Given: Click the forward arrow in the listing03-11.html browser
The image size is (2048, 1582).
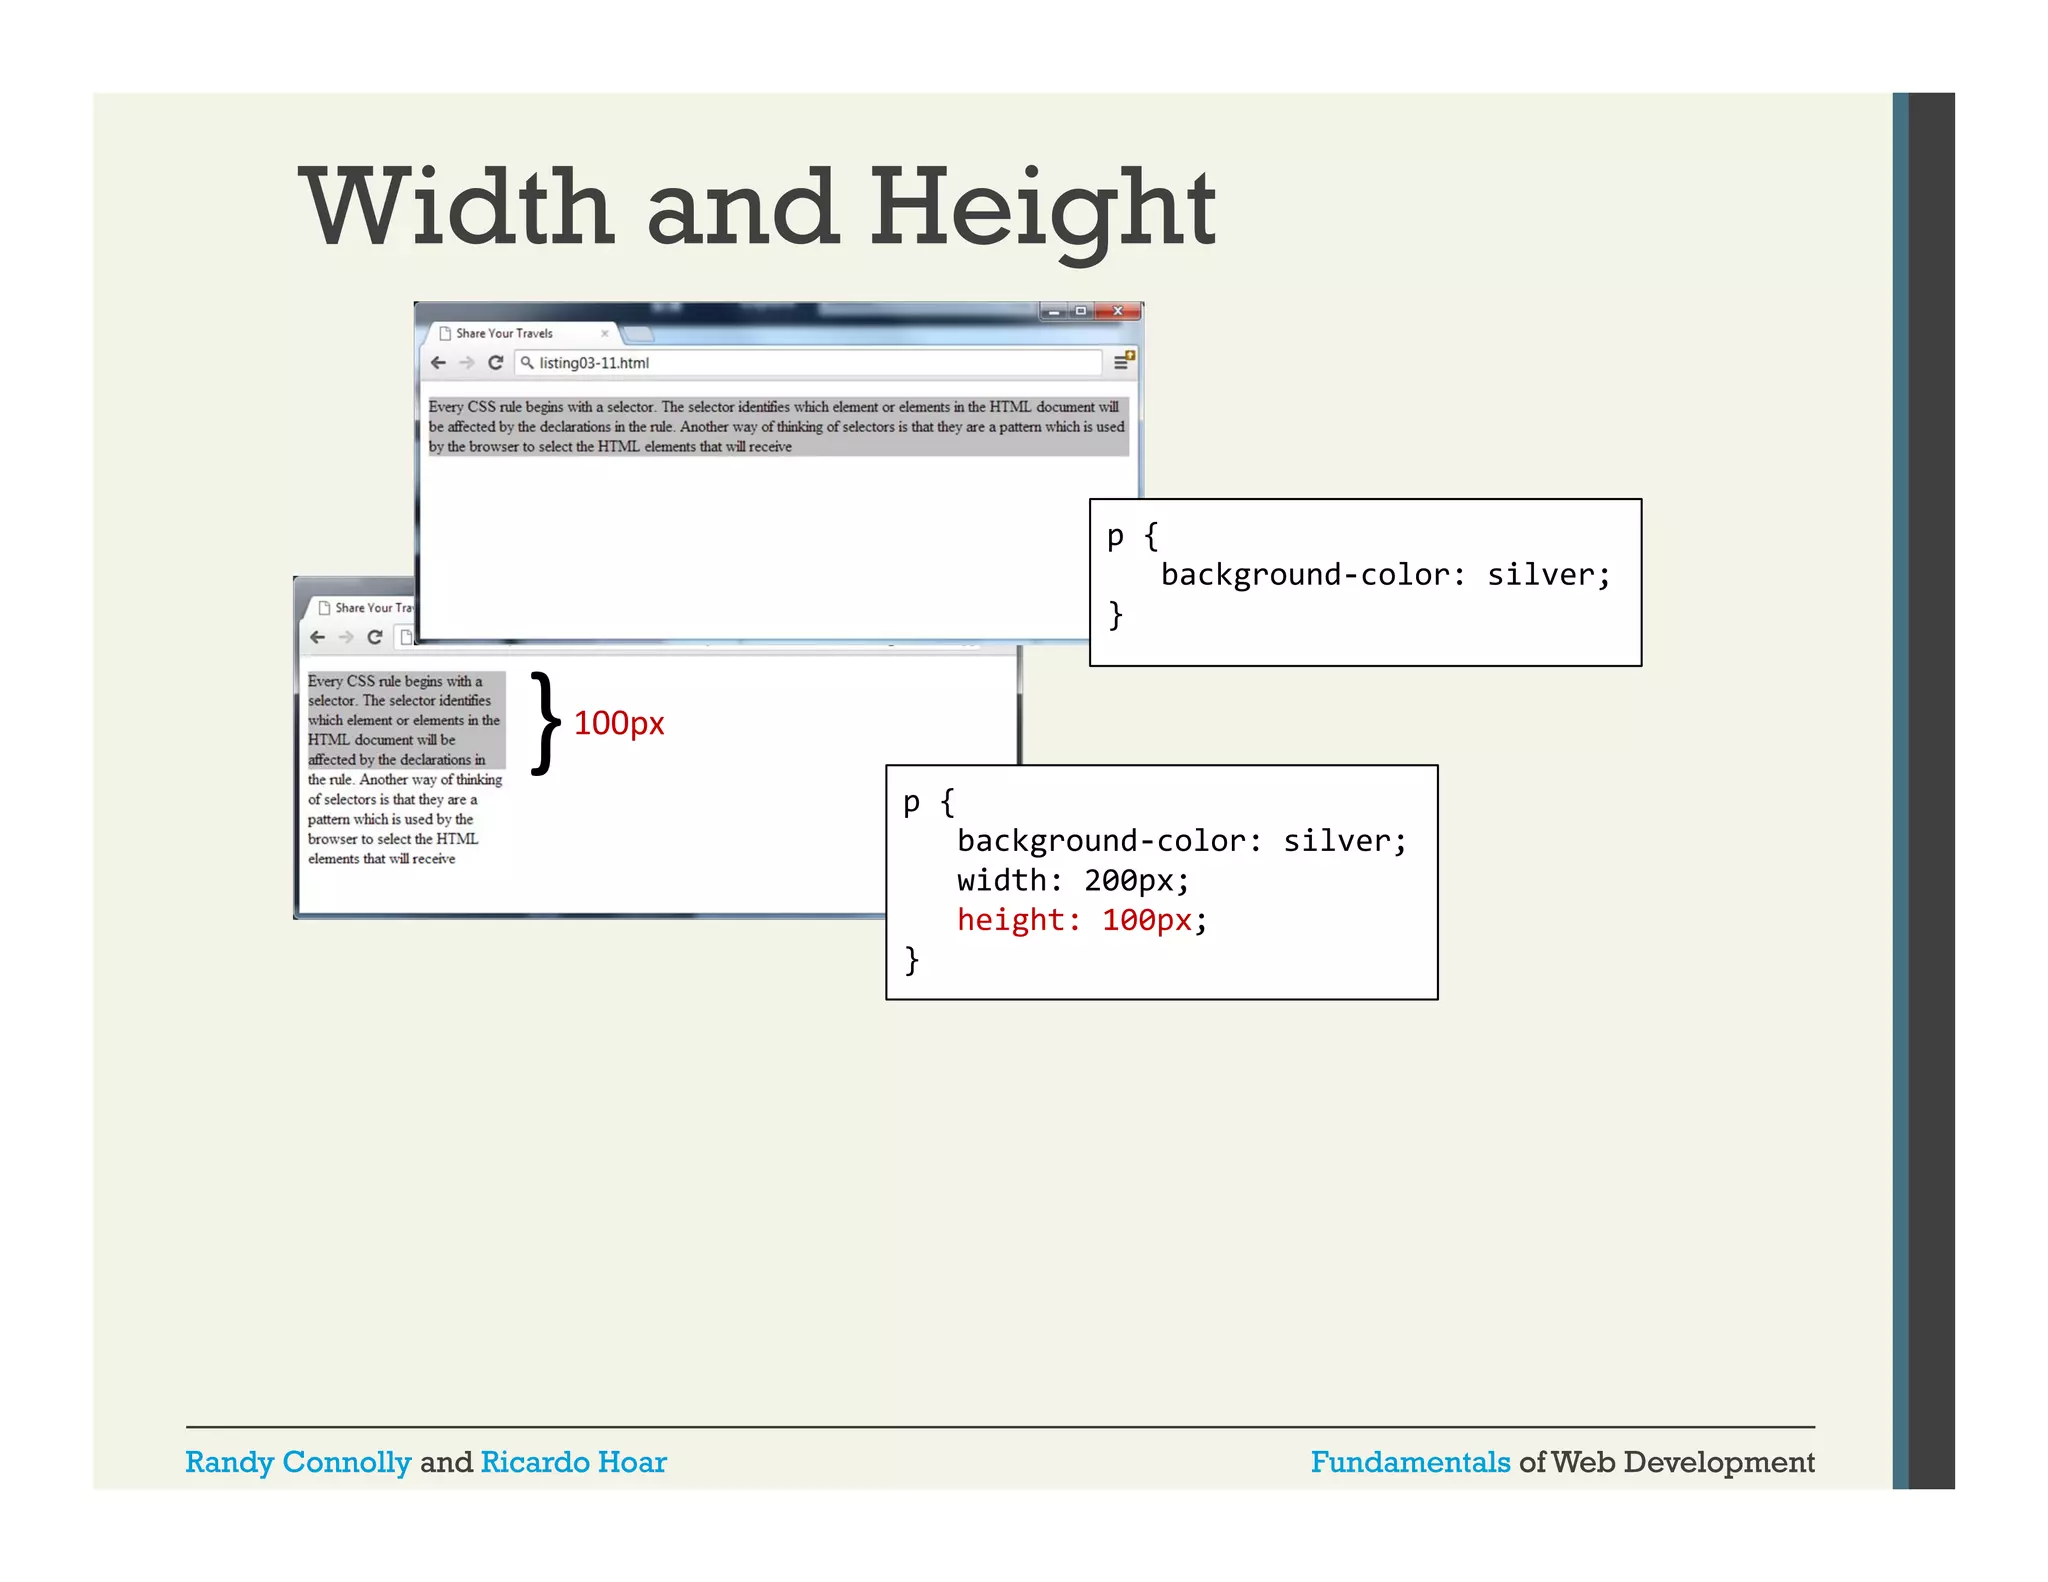Looking at the screenshot, I should pos(467,363).
